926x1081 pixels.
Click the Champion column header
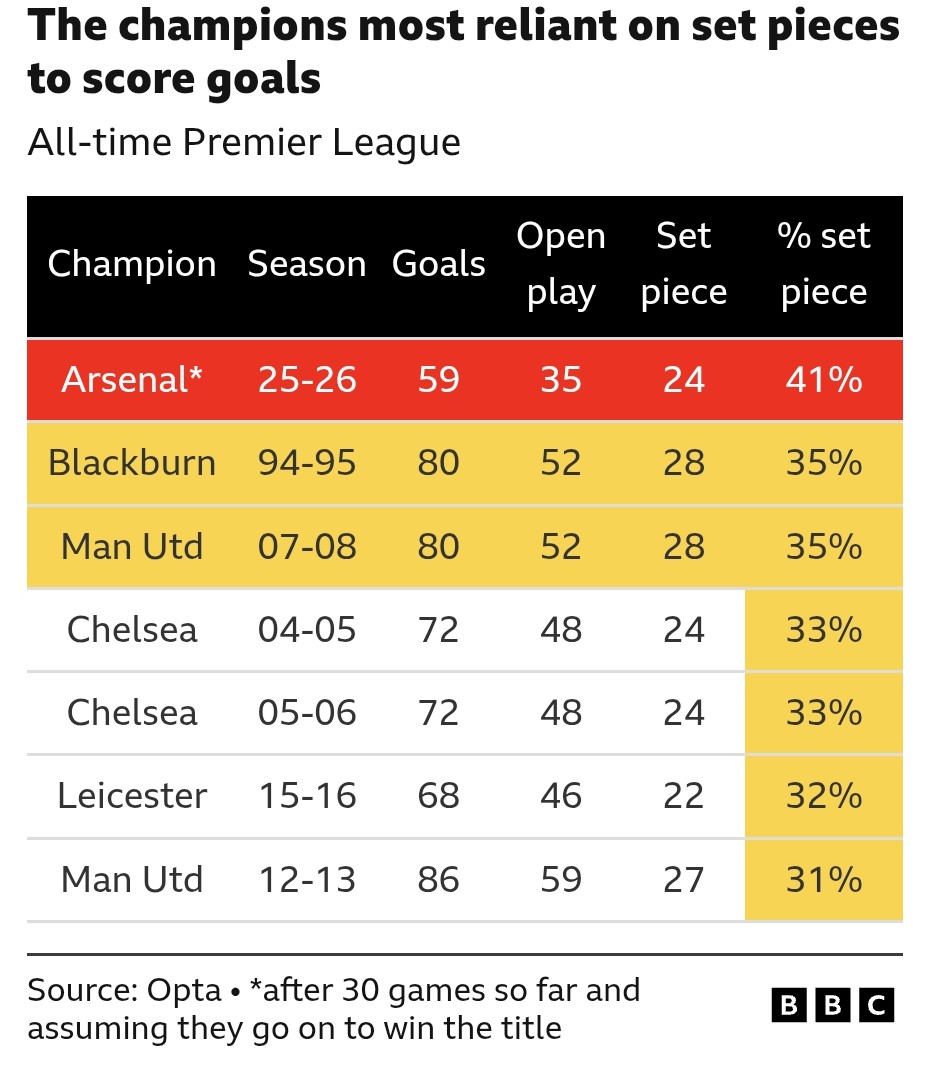coord(132,264)
